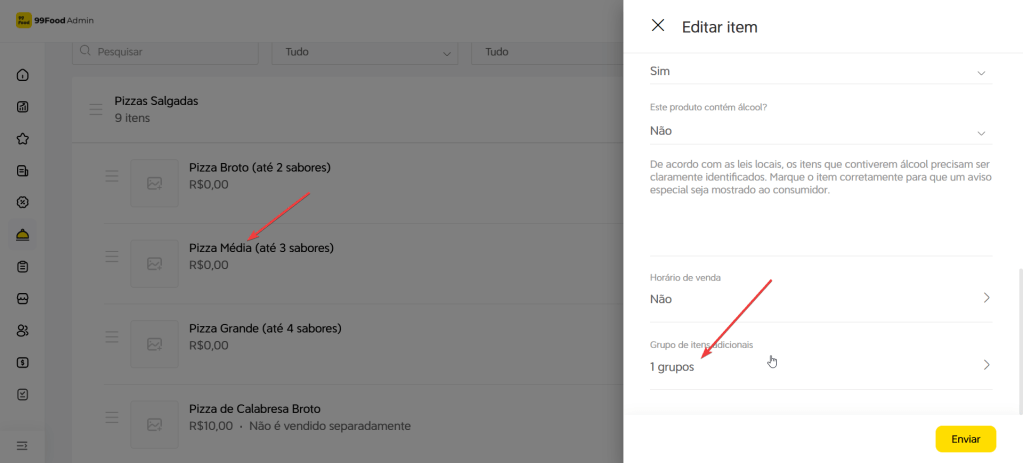Open the chart report icon in the sidebar
1023x463 pixels.
click(23, 107)
